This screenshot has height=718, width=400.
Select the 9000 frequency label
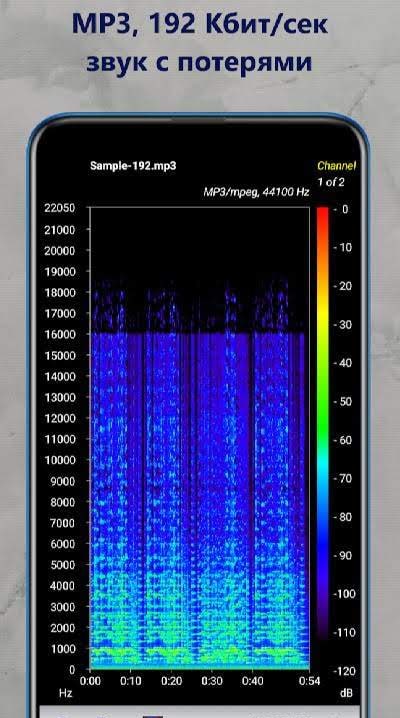(x=62, y=482)
